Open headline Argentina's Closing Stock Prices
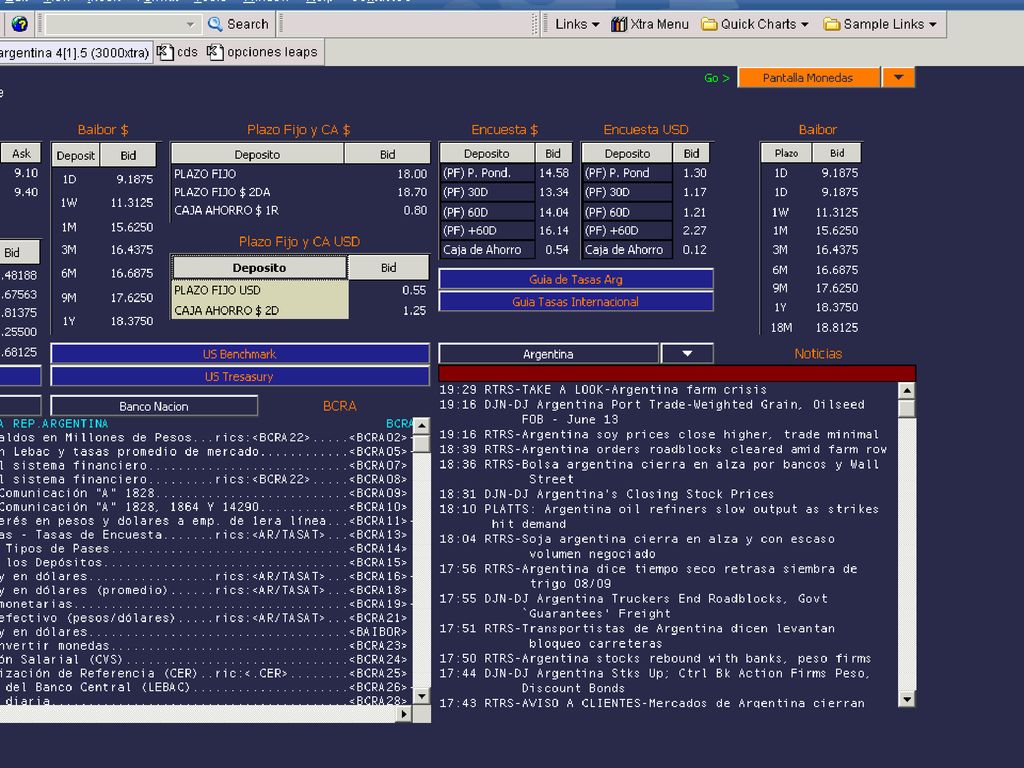This screenshot has width=1024, height=768. 607,494
